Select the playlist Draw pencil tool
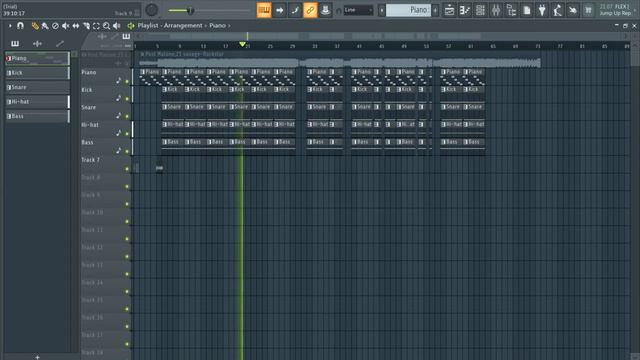The height and width of the screenshot is (360, 640). (x=35, y=26)
